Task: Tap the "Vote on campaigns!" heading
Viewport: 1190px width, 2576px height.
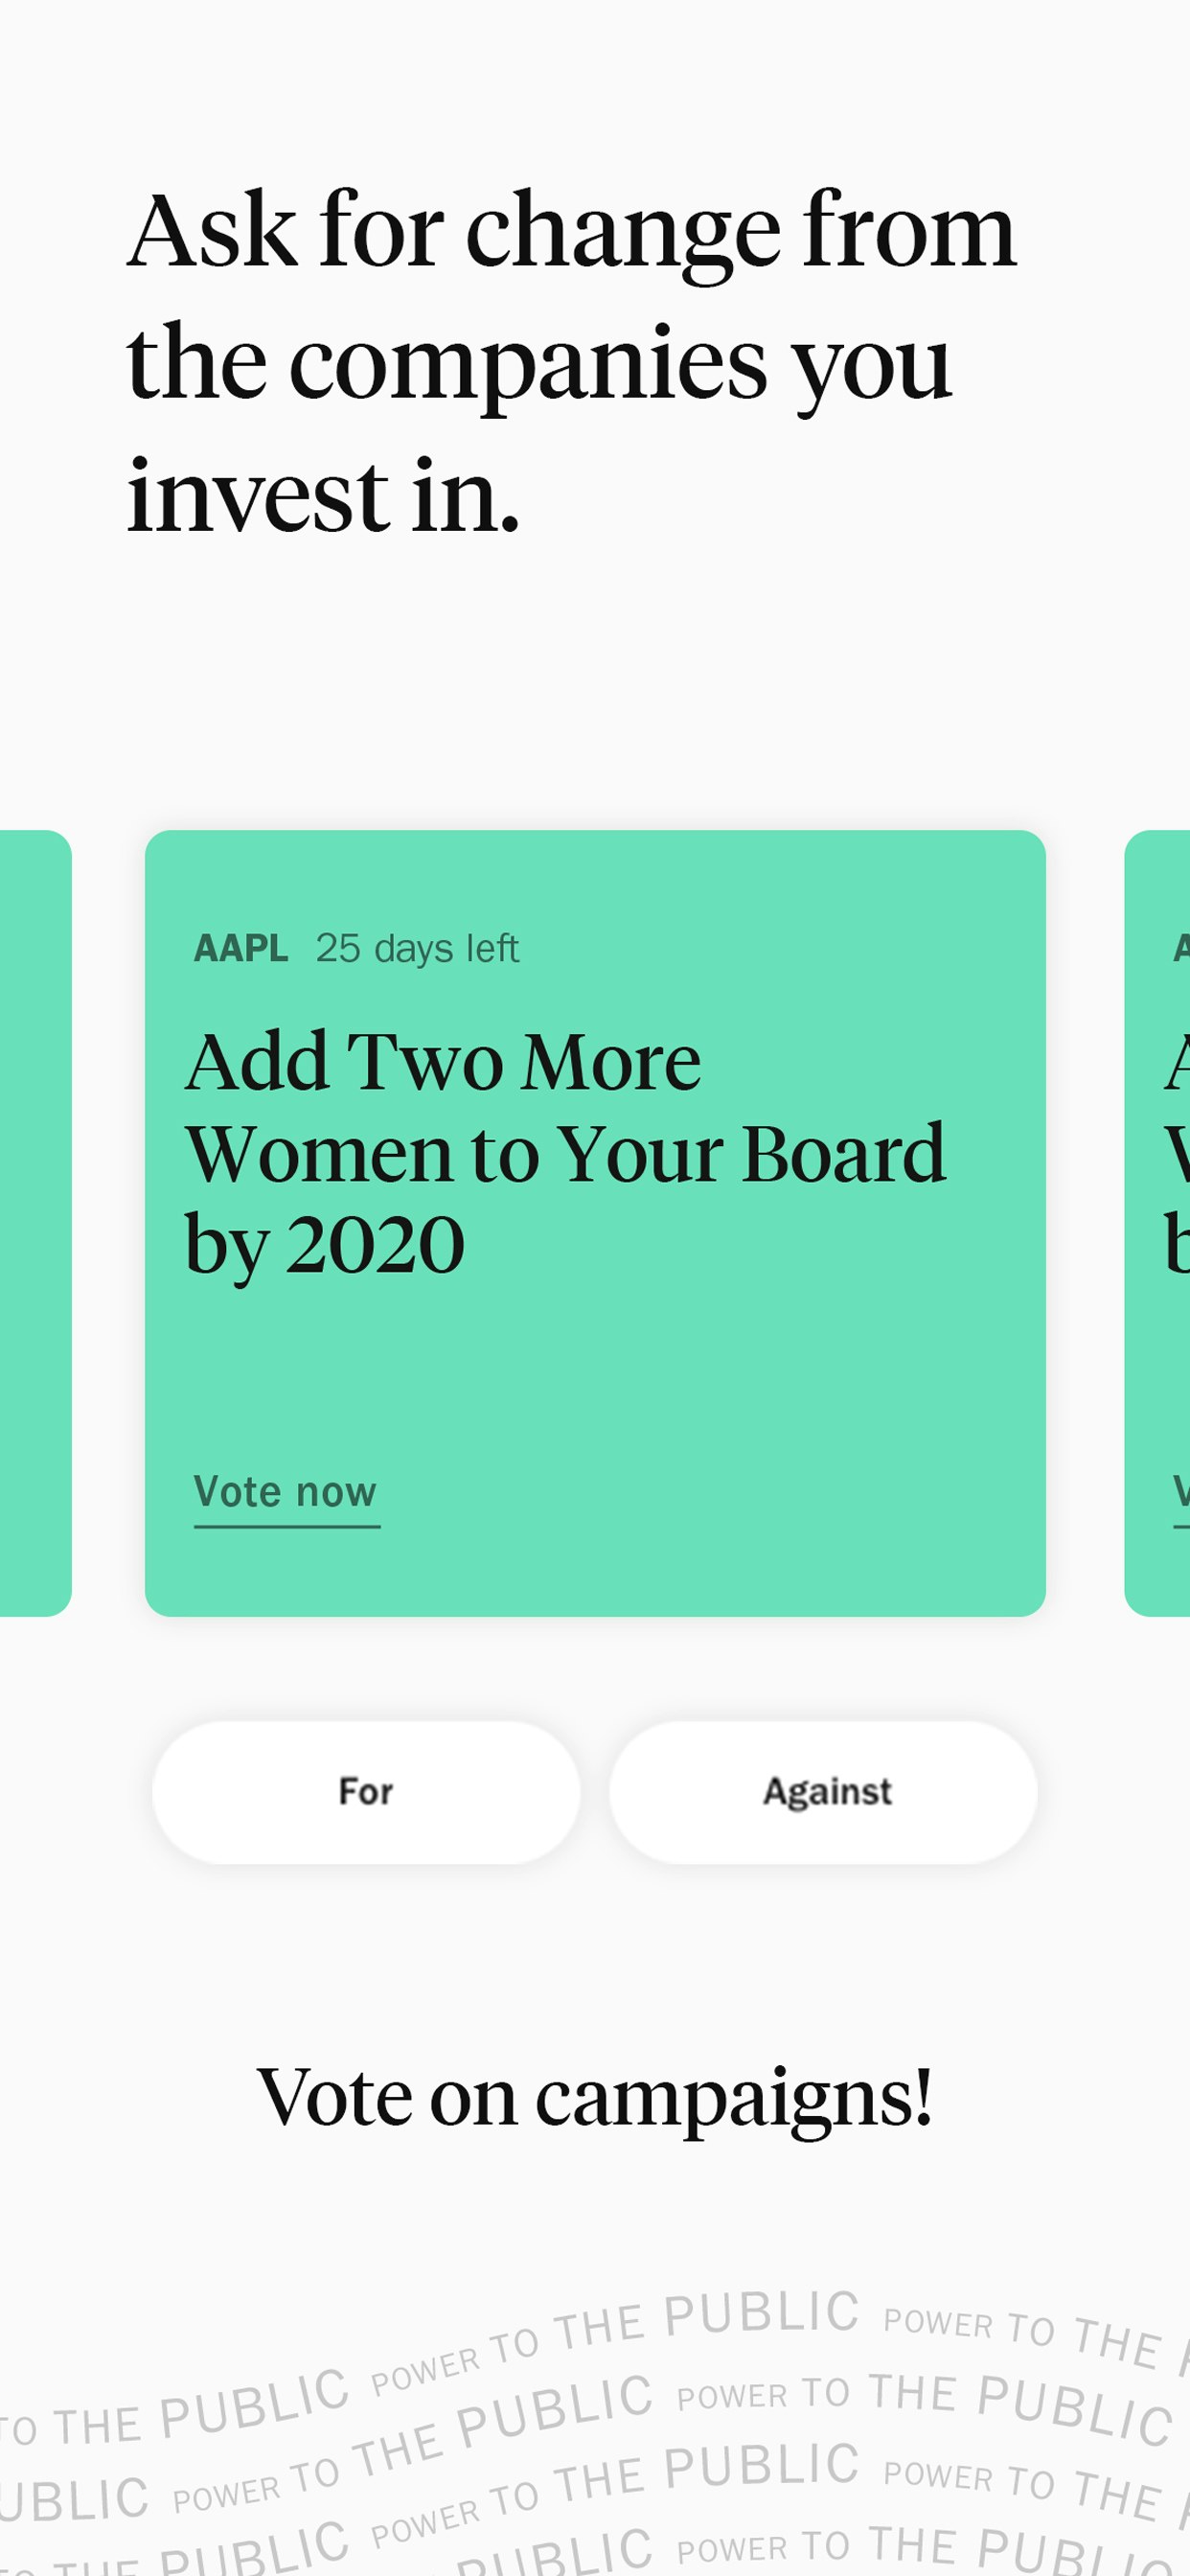Action: (x=595, y=2097)
